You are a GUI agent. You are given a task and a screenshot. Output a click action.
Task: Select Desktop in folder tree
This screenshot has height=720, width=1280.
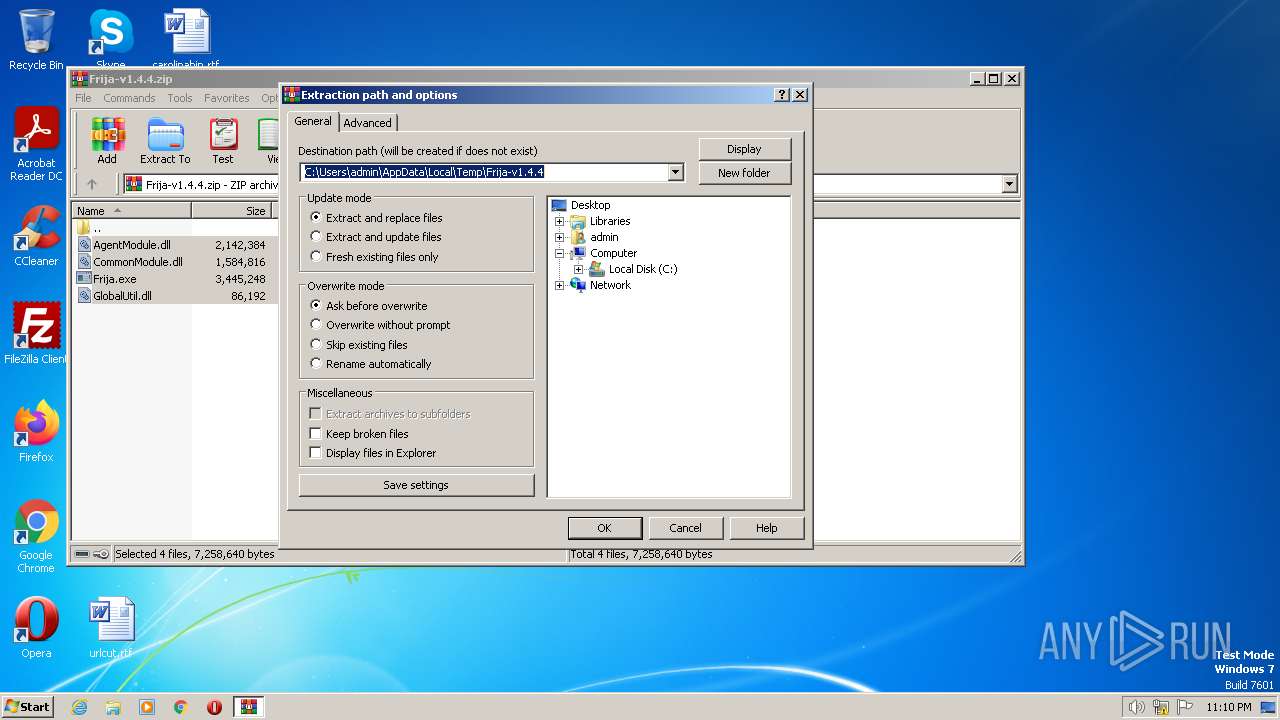tap(590, 205)
